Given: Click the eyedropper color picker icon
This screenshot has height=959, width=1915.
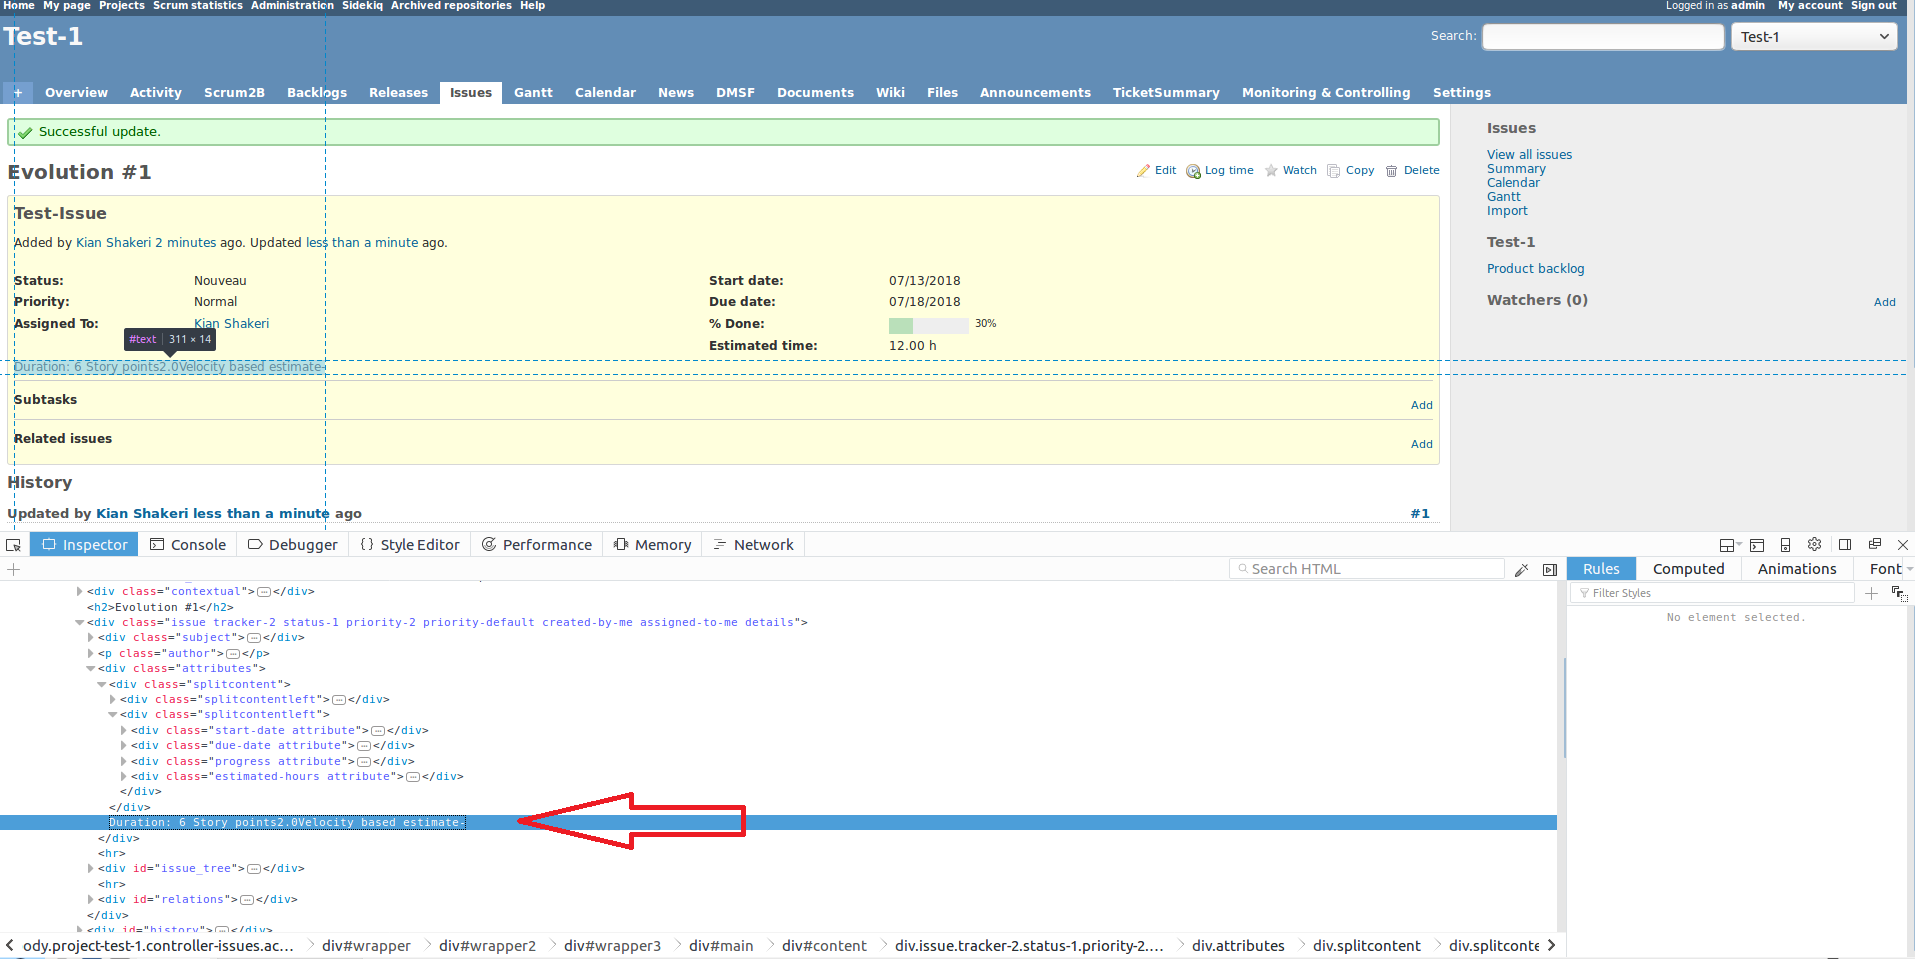Looking at the screenshot, I should tap(1522, 570).
